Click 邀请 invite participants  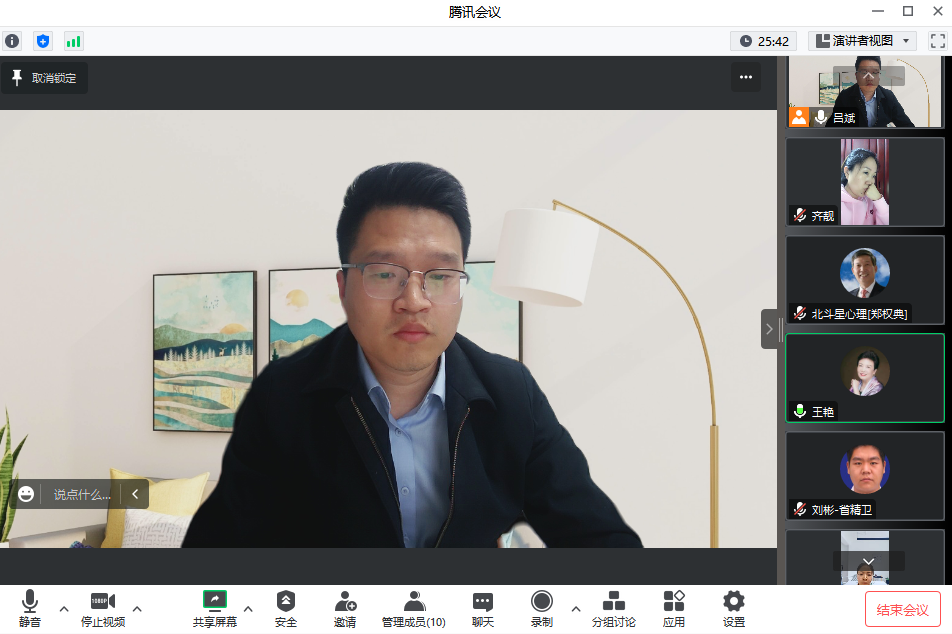coord(345,609)
